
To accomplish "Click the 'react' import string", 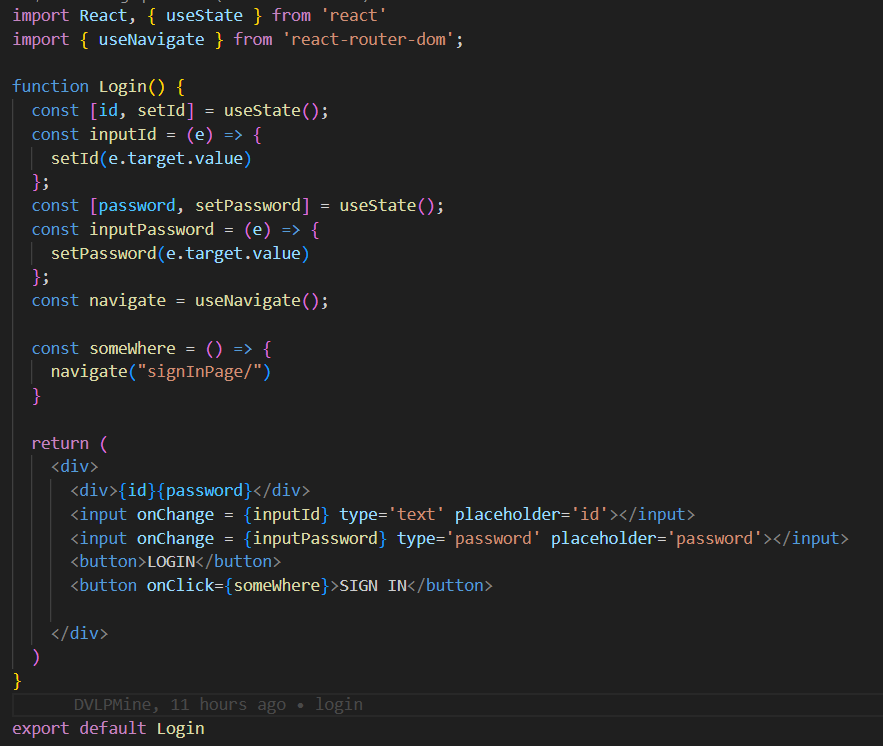I will pyautogui.click(x=353, y=15).
